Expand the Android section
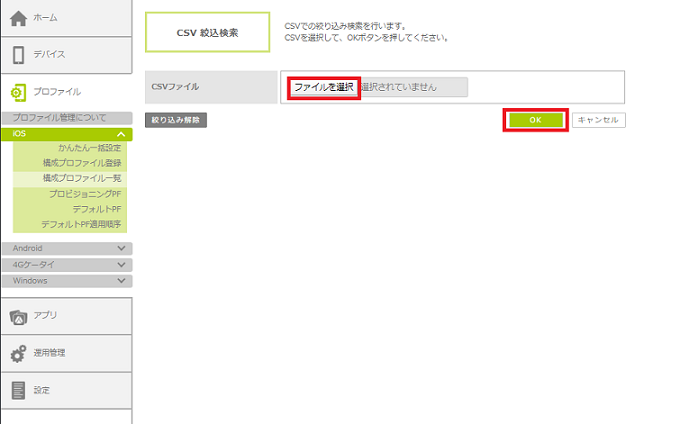This screenshot has width=680, height=424. click(x=121, y=248)
